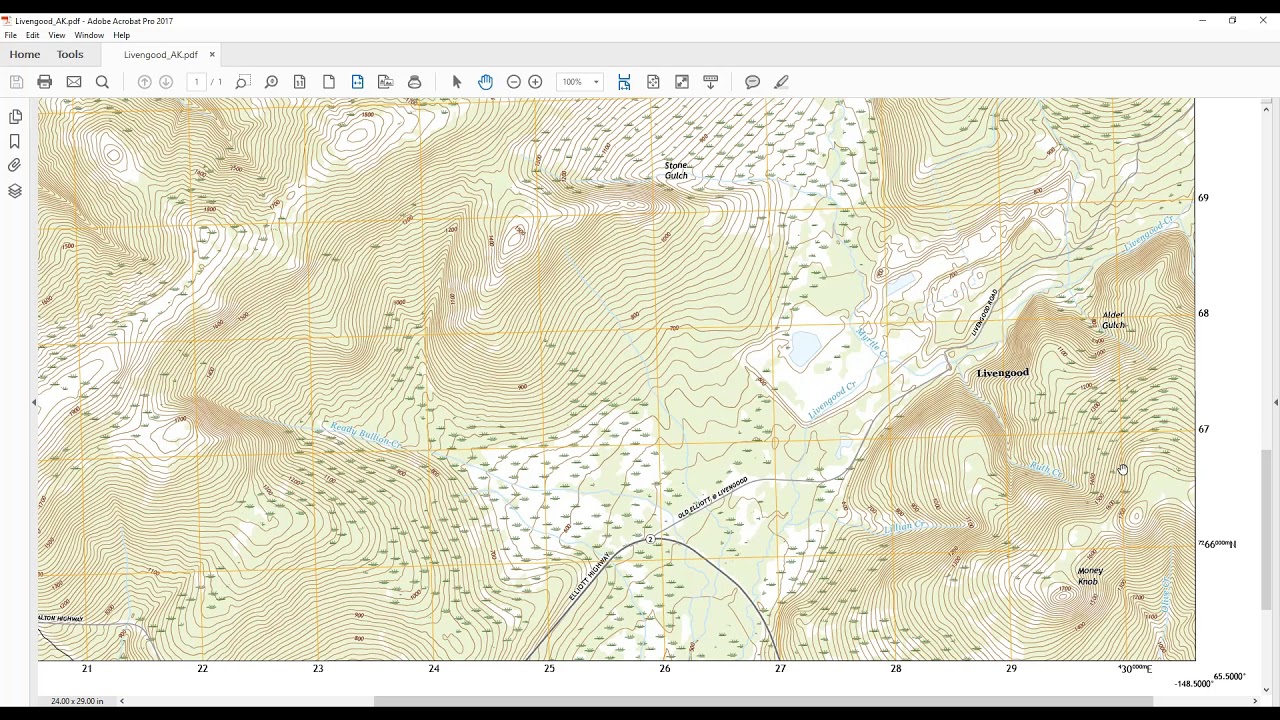Expand the left navigation pane arrow
The height and width of the screenshot is (720, 1280).
(34, 403)
